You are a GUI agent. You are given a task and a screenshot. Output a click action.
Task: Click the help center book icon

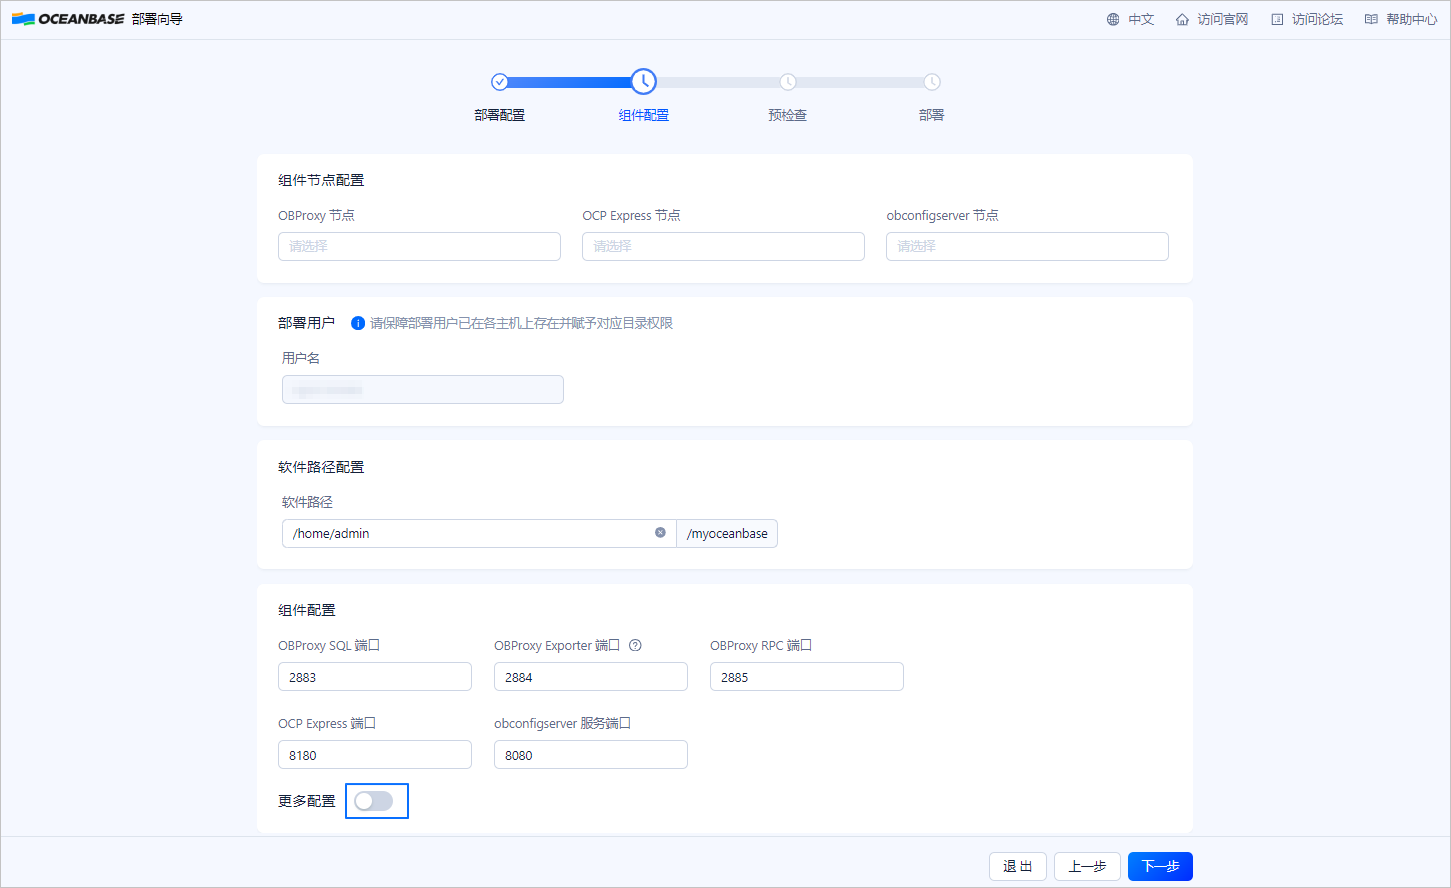[1371, 19]
